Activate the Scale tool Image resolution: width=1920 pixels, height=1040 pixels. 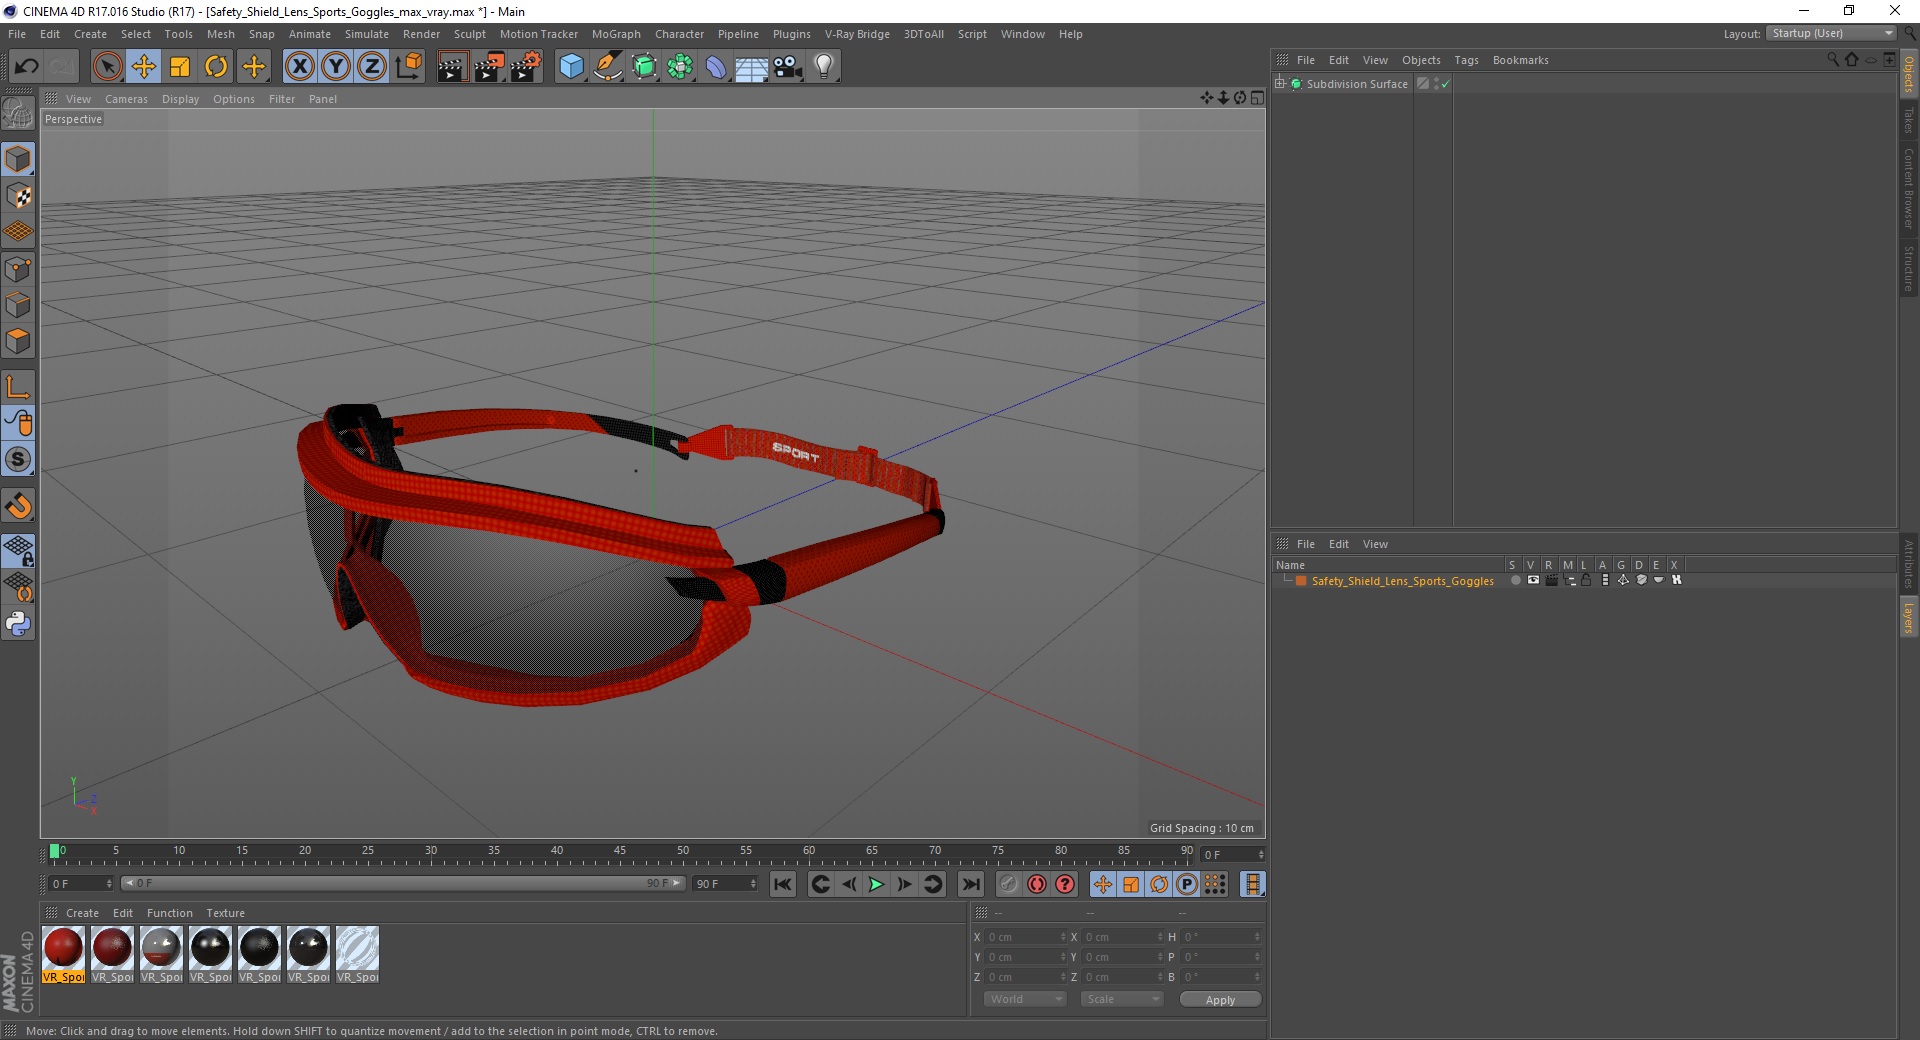(x=180, y=67)
